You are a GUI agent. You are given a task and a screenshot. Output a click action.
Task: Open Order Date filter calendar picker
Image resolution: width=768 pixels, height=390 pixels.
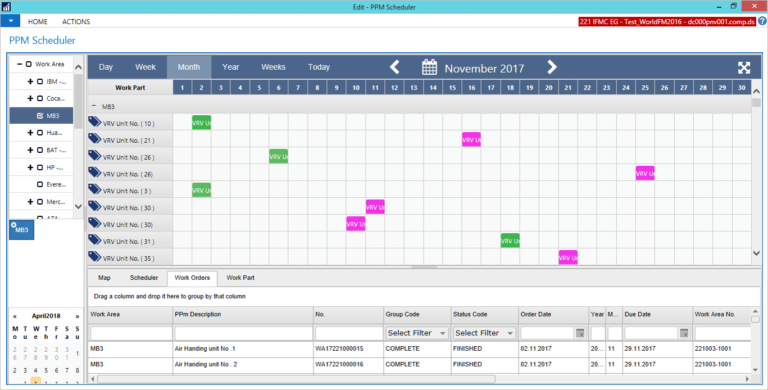tap(580, 333)
